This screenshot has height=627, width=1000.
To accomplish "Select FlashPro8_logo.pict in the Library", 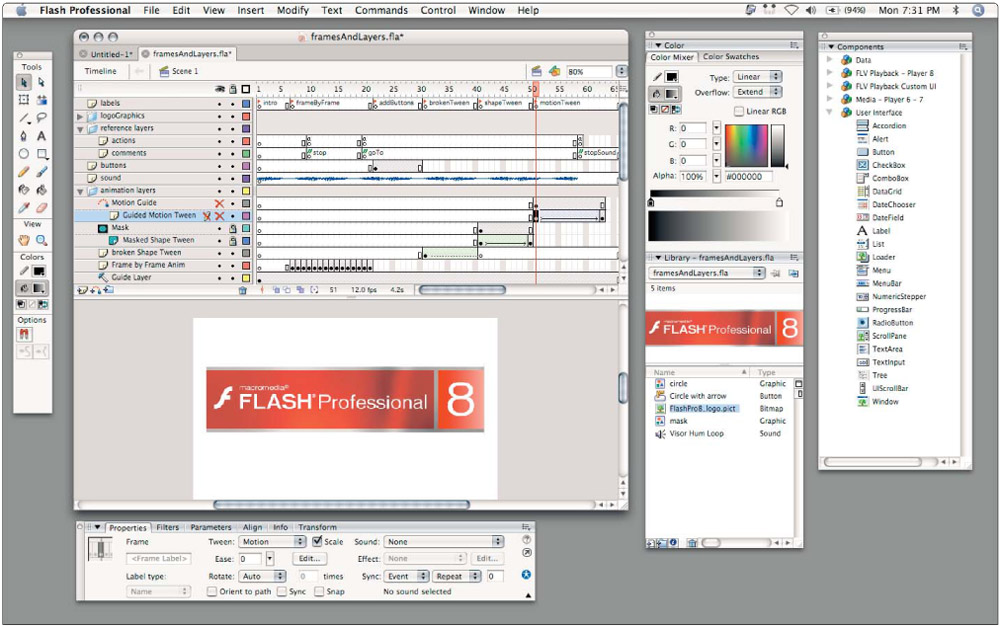I will click(x=703, y=409).
